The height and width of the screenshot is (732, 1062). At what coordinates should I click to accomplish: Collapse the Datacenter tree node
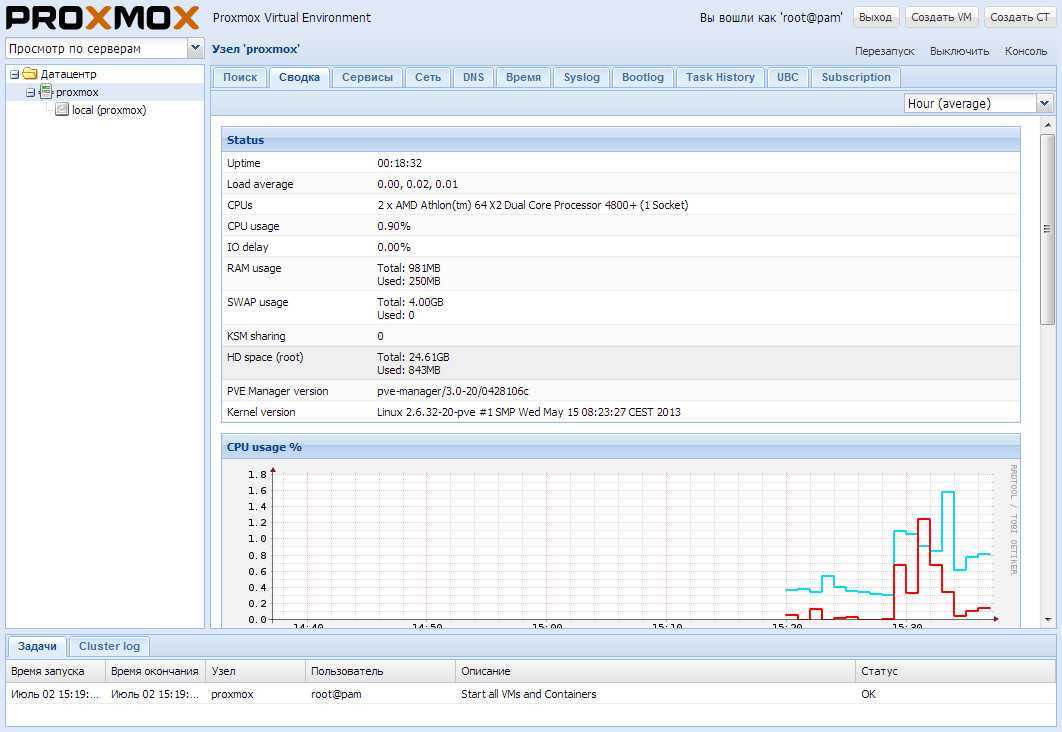(x=14, y=74)
